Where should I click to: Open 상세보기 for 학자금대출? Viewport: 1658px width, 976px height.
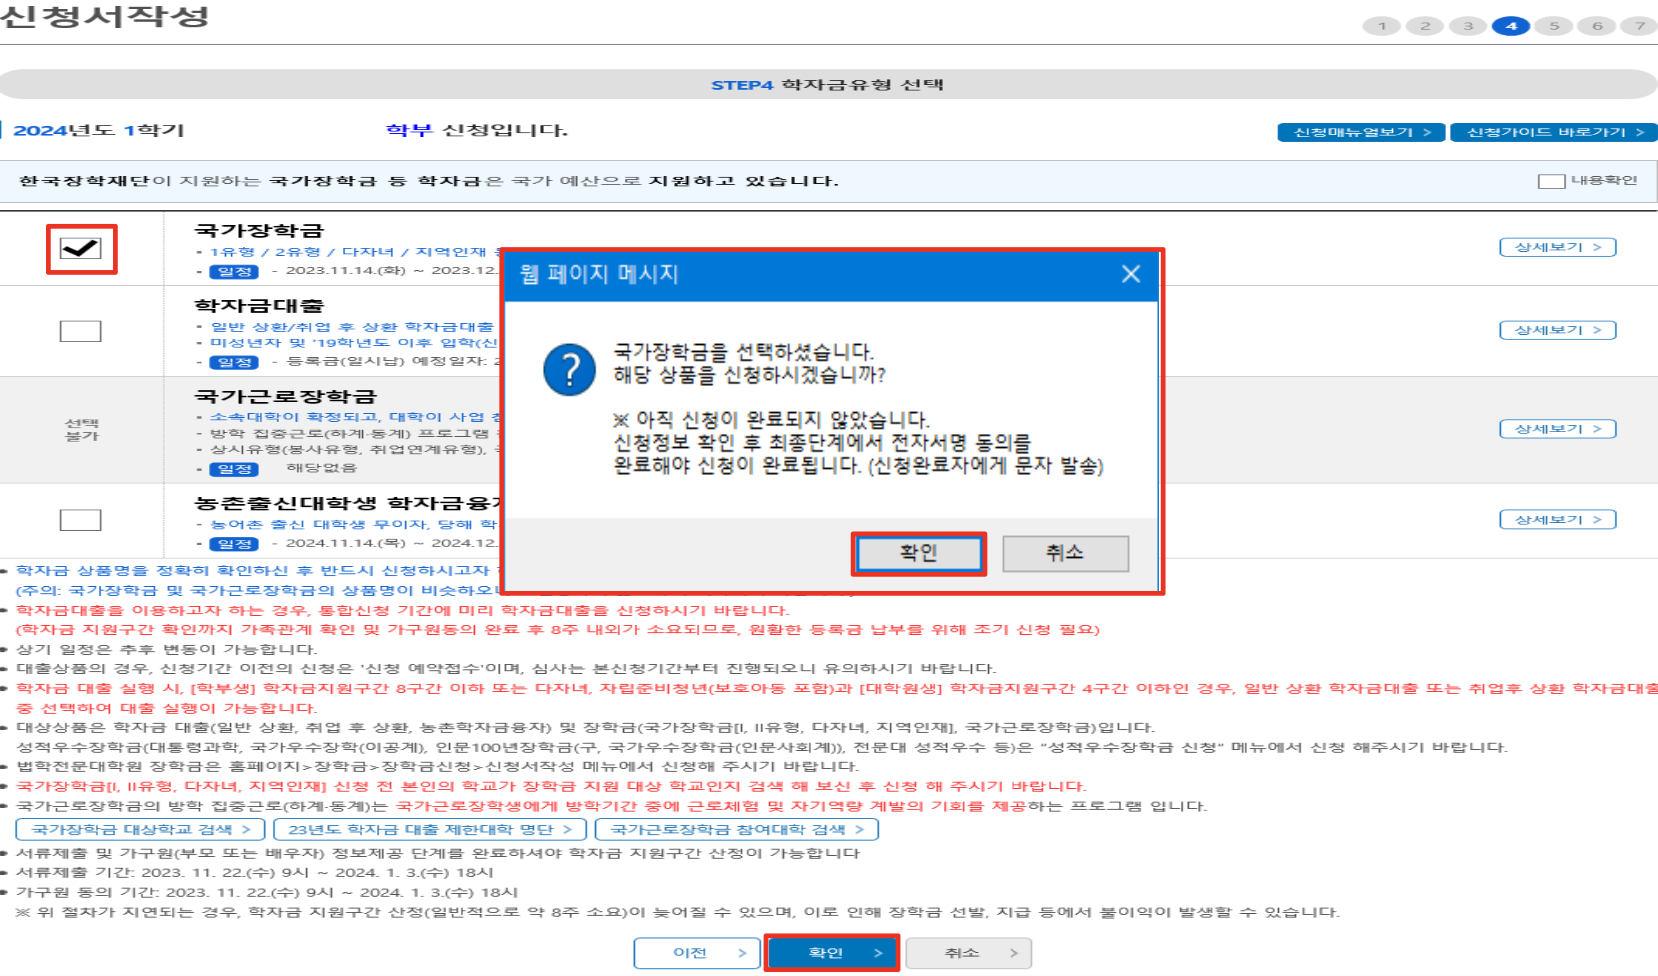click(x=1557, y=330)
